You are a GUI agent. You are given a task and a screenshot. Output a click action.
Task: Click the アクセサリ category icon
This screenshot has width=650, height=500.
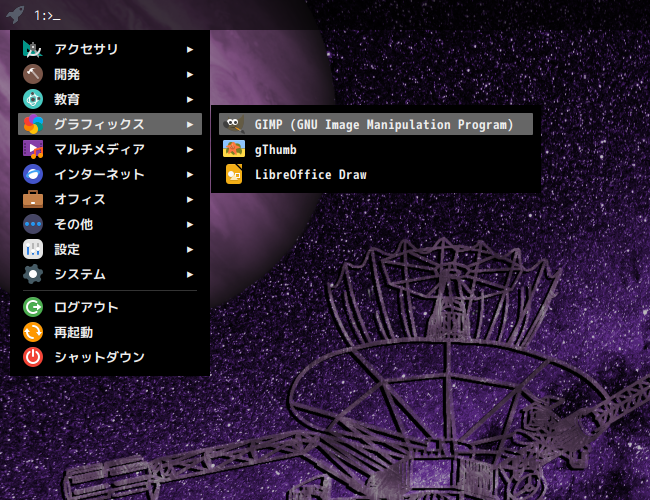(33, 49)
